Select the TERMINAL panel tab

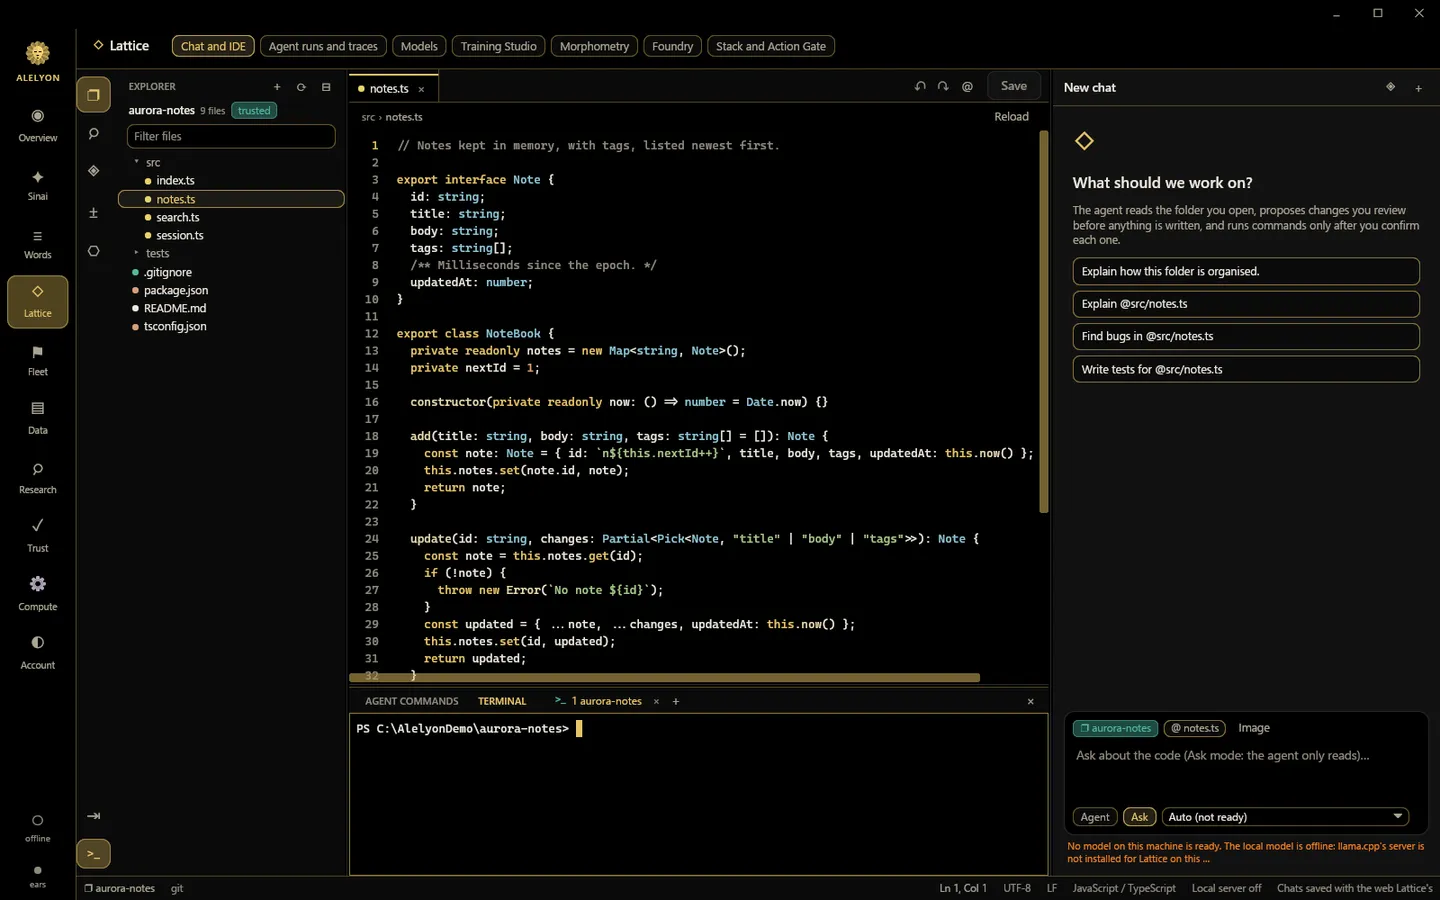(x=502, y=701)
